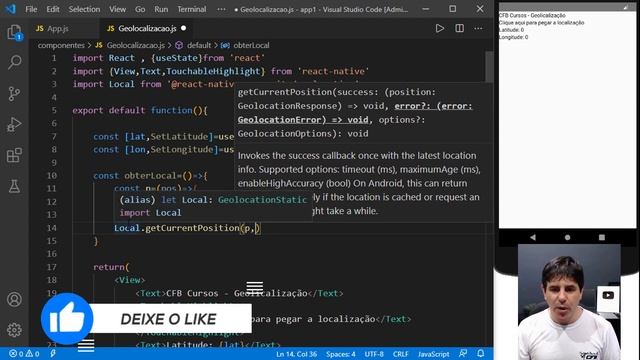Open the Source Control view

14,93
